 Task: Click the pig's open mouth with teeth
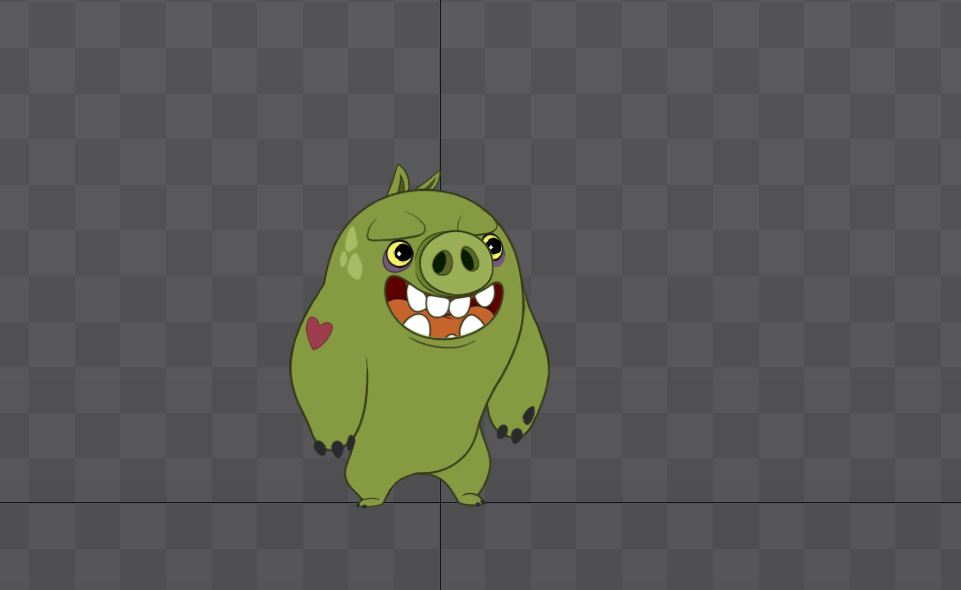[x=444, y=309]
